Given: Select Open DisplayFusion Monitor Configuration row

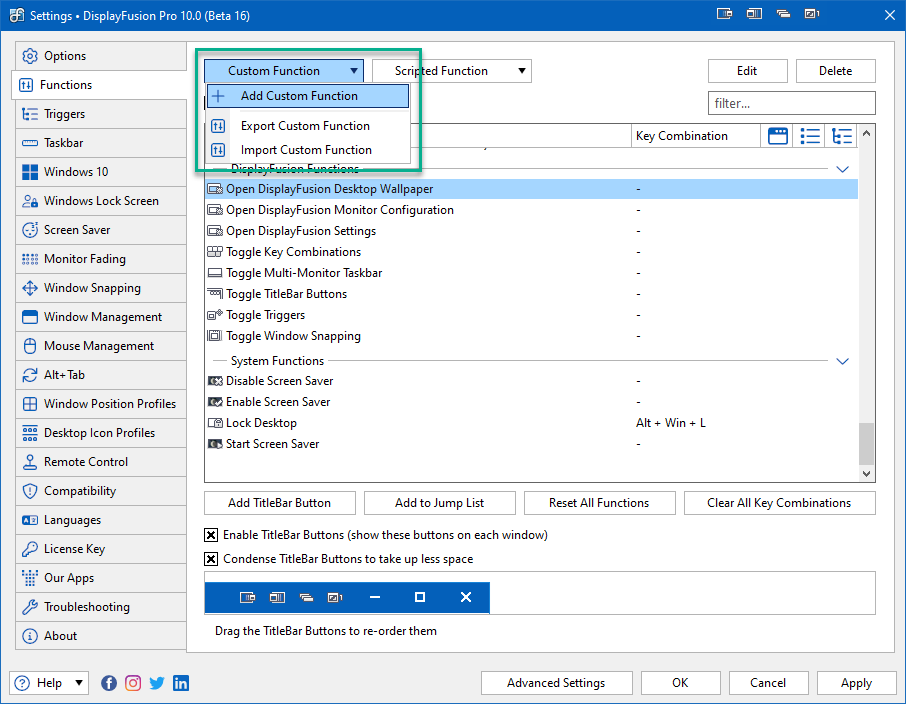Looking at the screenshot, I should point(532,210).
